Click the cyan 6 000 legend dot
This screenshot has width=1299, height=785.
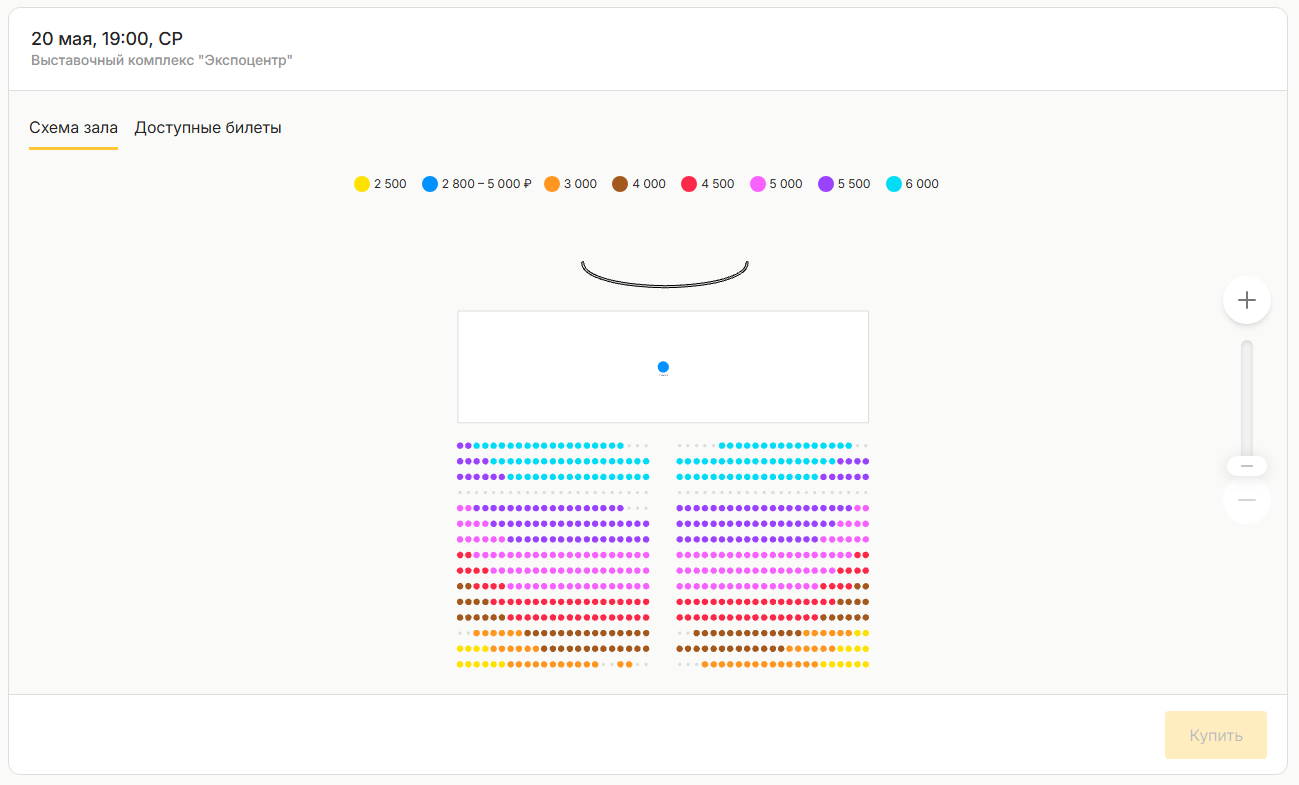pos(894,184)
